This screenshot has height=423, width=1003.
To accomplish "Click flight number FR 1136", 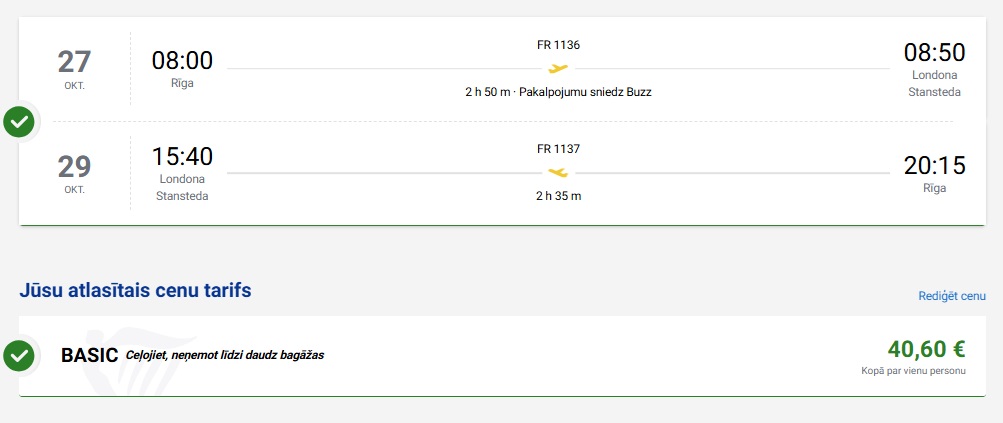I will tap(558, 45).
